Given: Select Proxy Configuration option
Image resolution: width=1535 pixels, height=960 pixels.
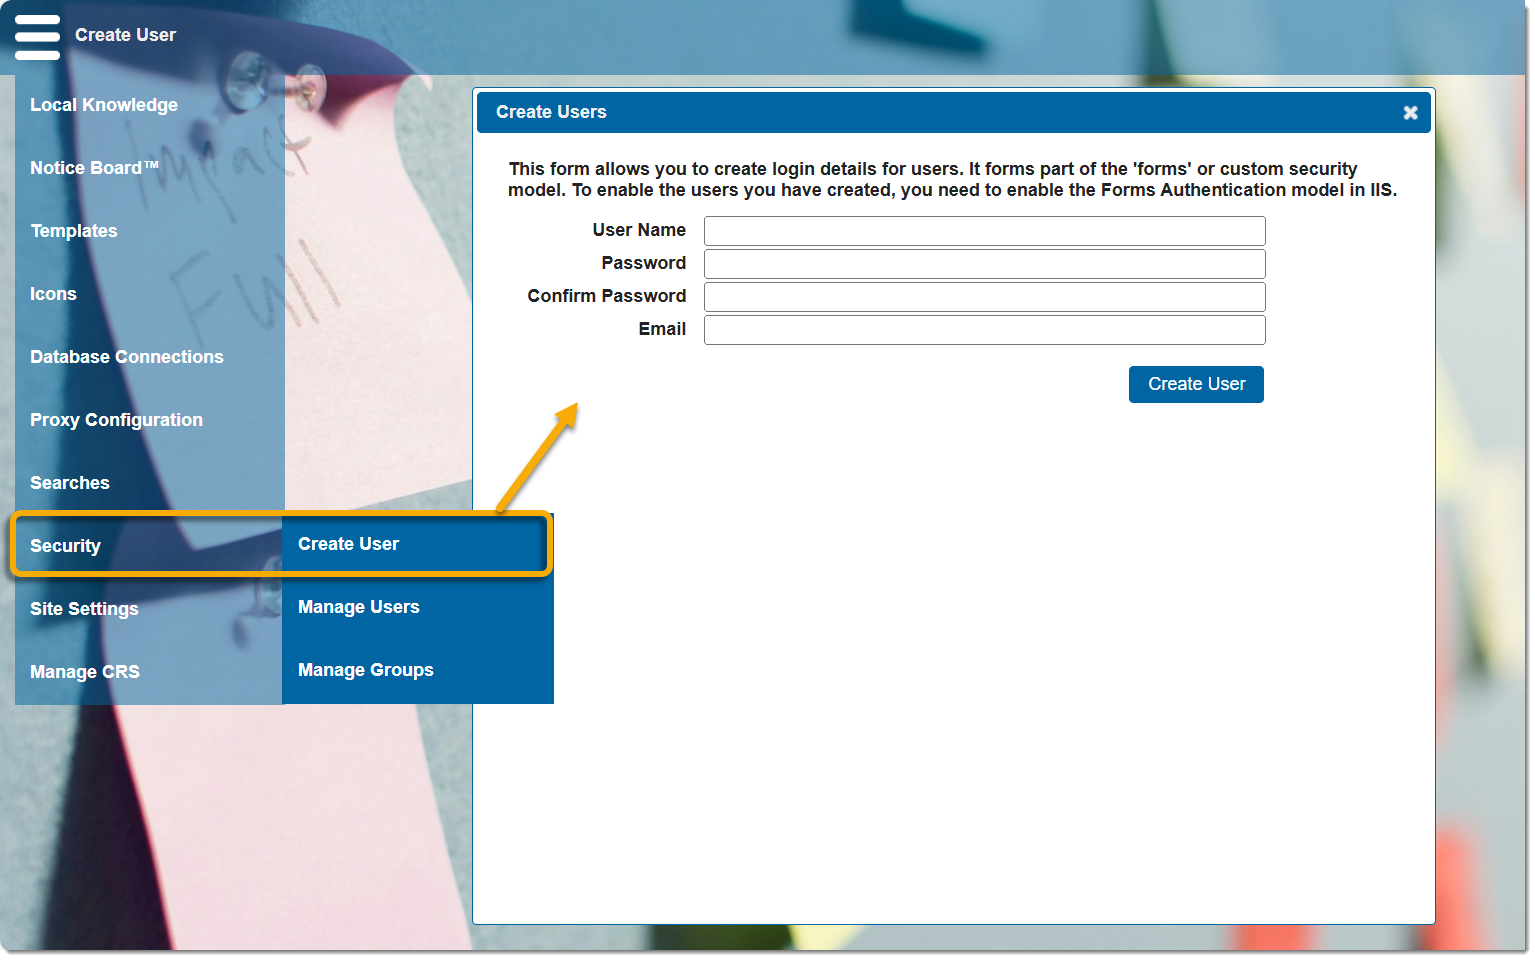Looking at the screenshot, I should pyautogui.click(x=116, y=420).
